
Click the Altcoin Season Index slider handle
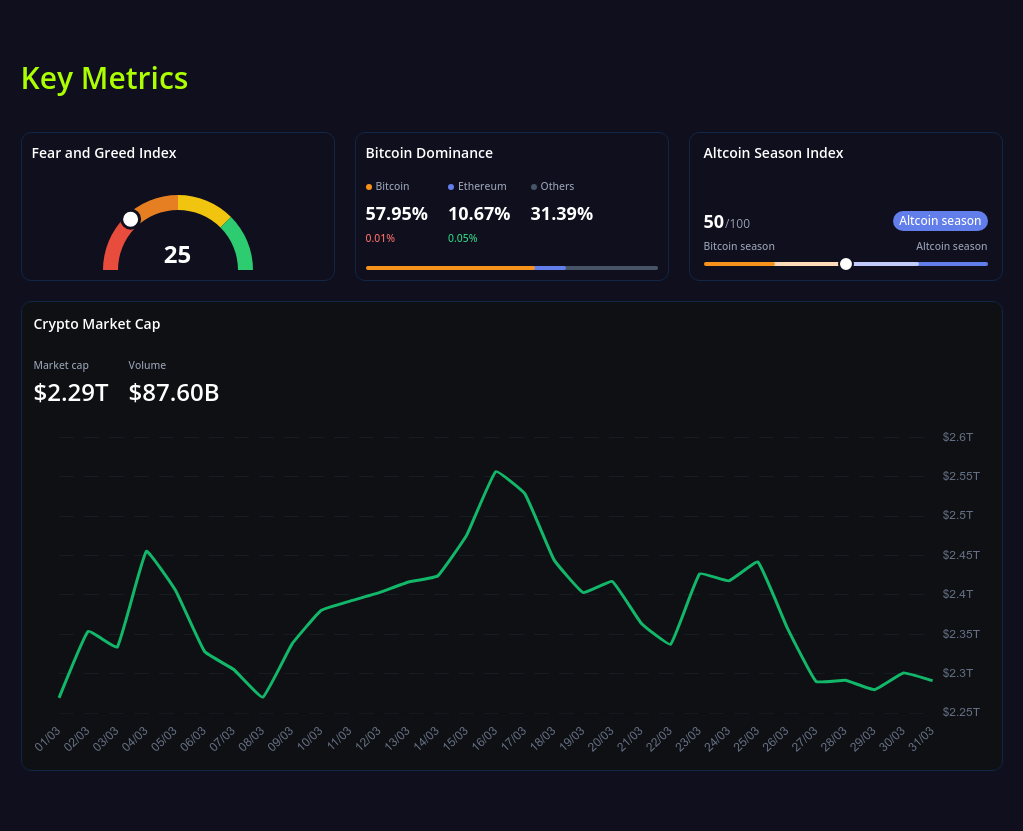tap(845, 263)
